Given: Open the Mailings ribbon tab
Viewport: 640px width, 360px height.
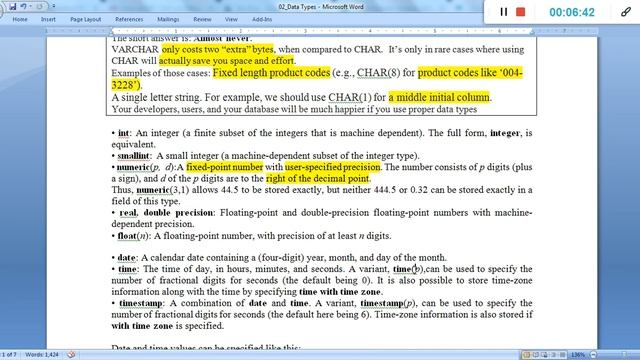Looking at the screenshot, I should 168,19.
